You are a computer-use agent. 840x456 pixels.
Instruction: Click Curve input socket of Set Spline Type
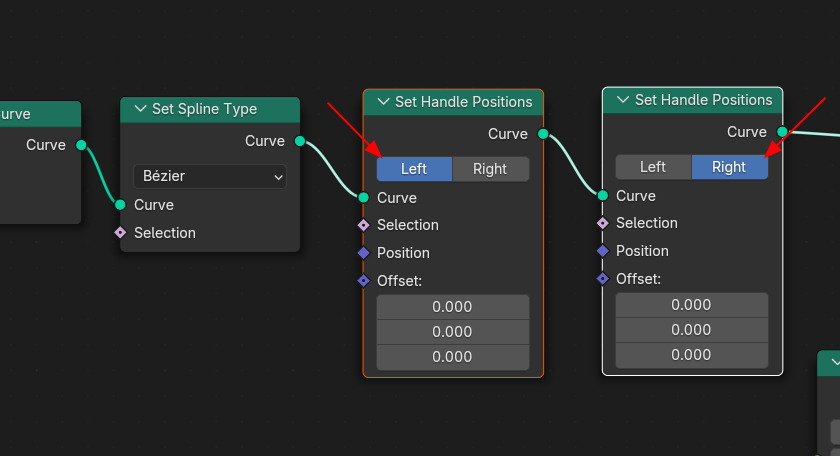(120, 205)
